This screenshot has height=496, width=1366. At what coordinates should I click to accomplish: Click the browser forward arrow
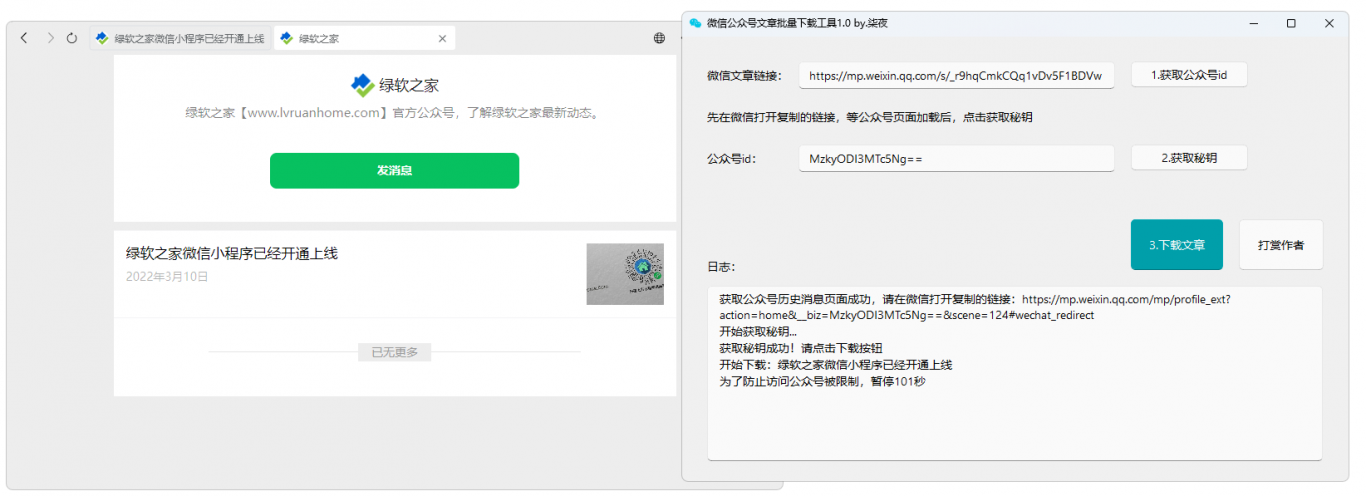point(49,38)
